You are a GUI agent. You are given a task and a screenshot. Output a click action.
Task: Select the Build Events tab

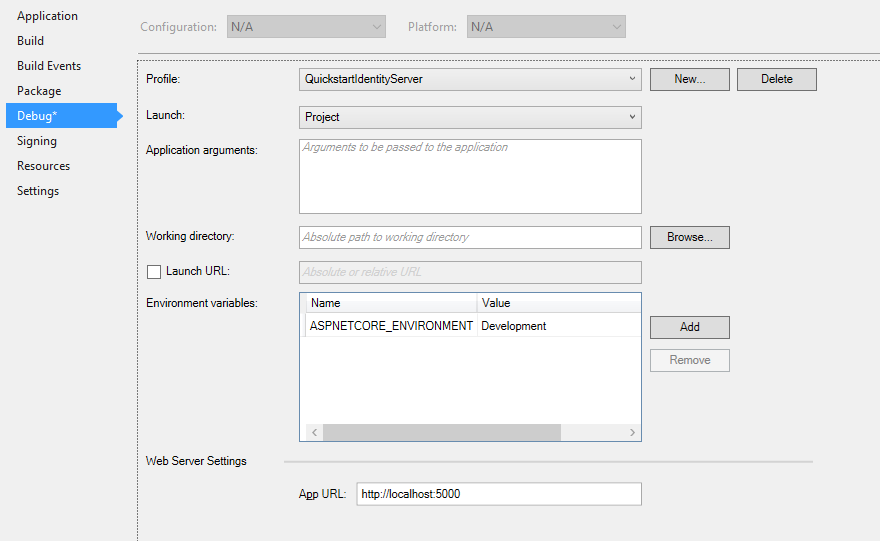(49, 66)
